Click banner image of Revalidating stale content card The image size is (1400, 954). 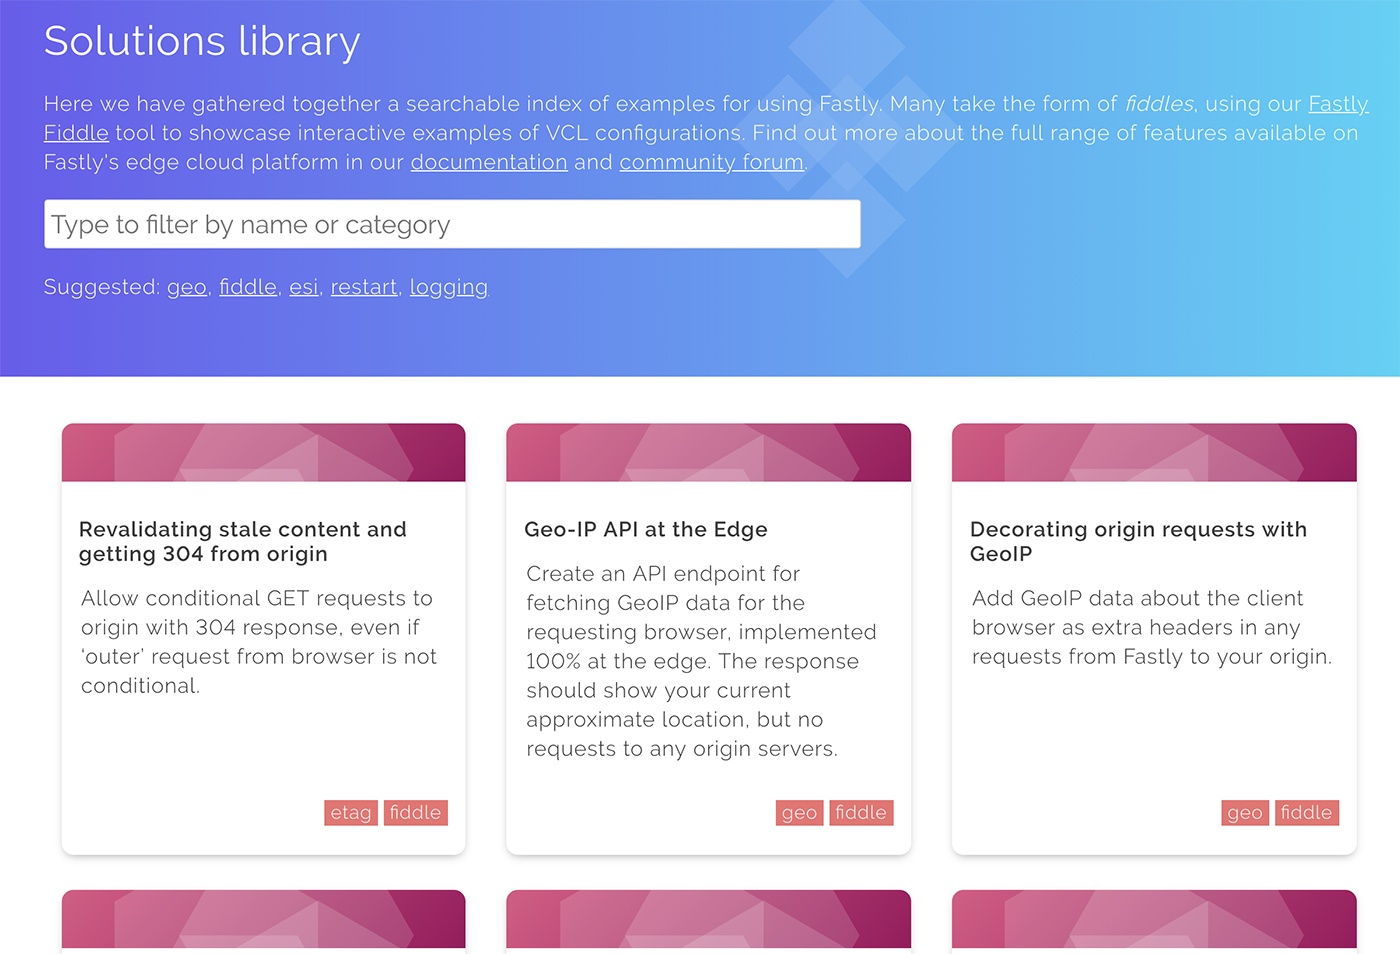click(x=264, y=452)
